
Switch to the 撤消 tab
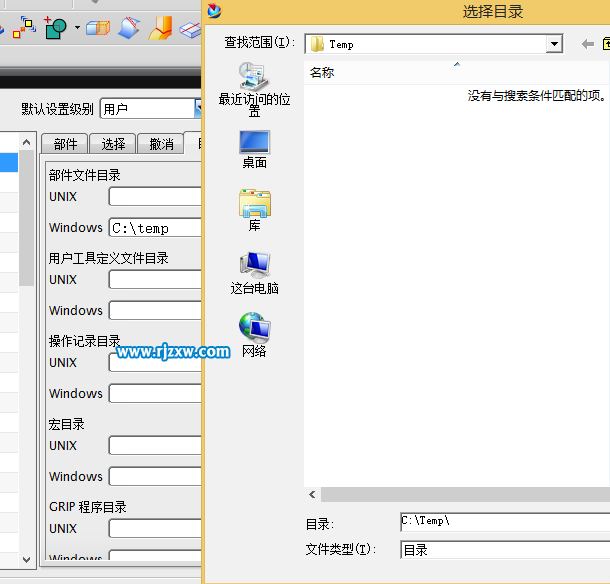[x=161, y=144]
